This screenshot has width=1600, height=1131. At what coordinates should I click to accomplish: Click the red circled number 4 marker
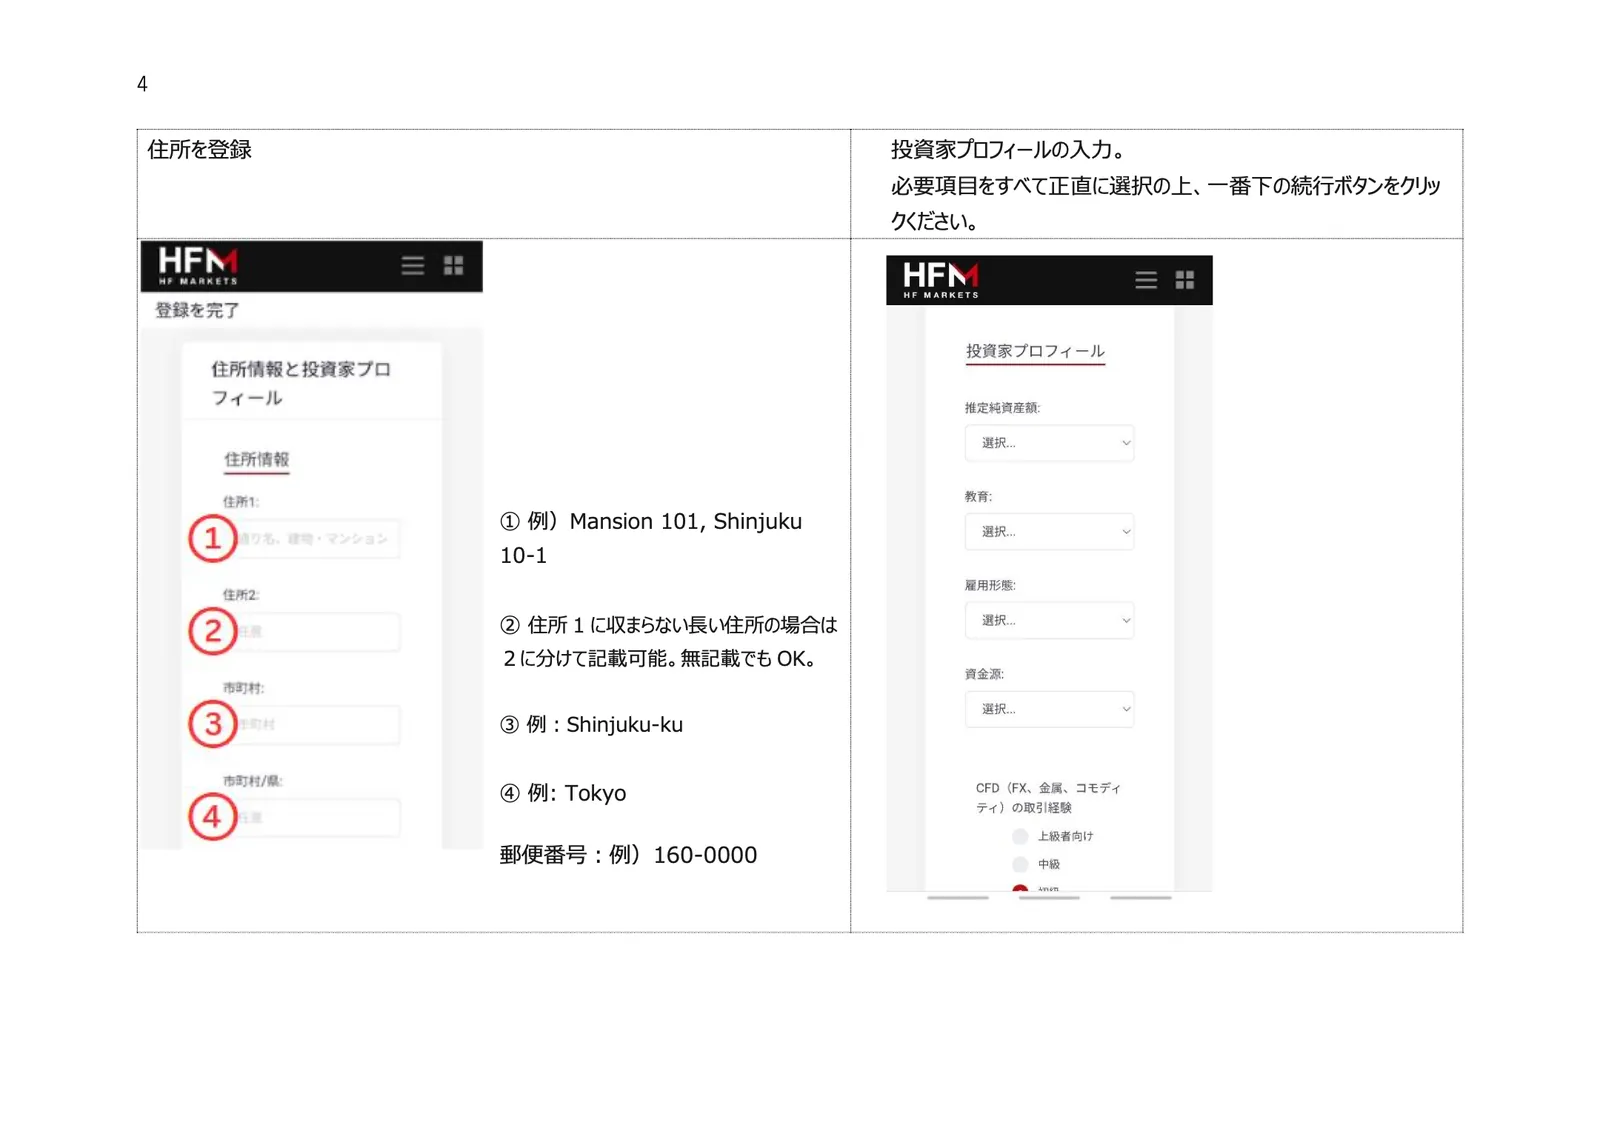pyautogui.click(x=212, y=816)
